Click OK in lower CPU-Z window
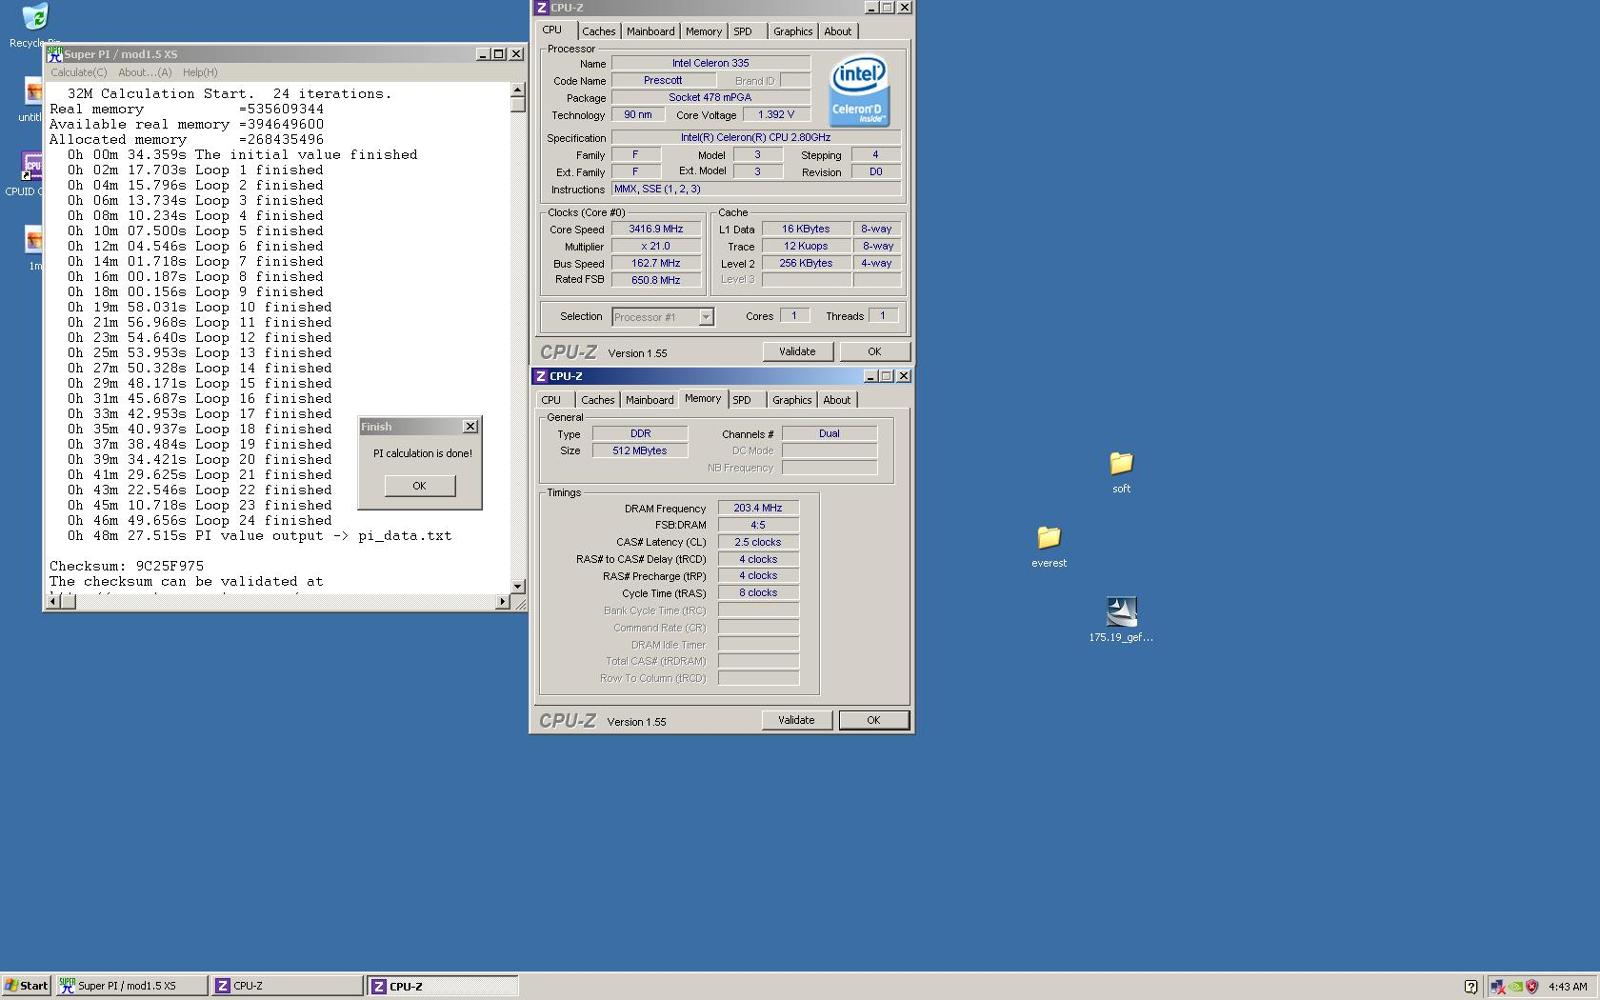 pos(873,720)
